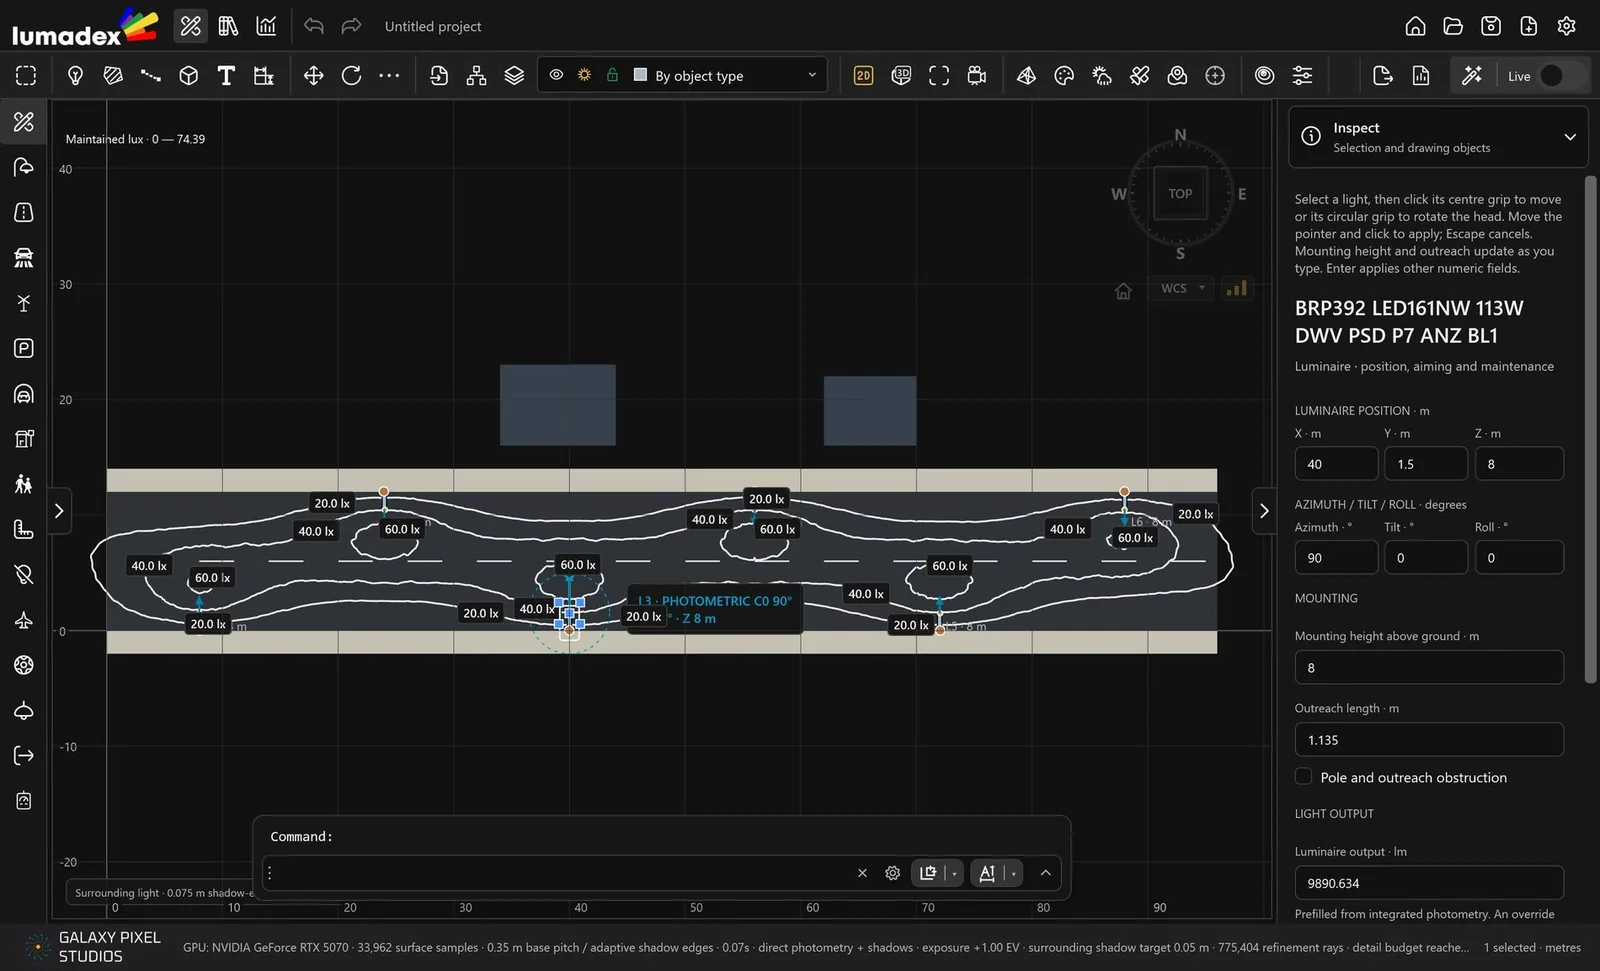Open the camera view tool
Image resolution: width=1600 pixels, height=971 pixels.
[977, 76]
